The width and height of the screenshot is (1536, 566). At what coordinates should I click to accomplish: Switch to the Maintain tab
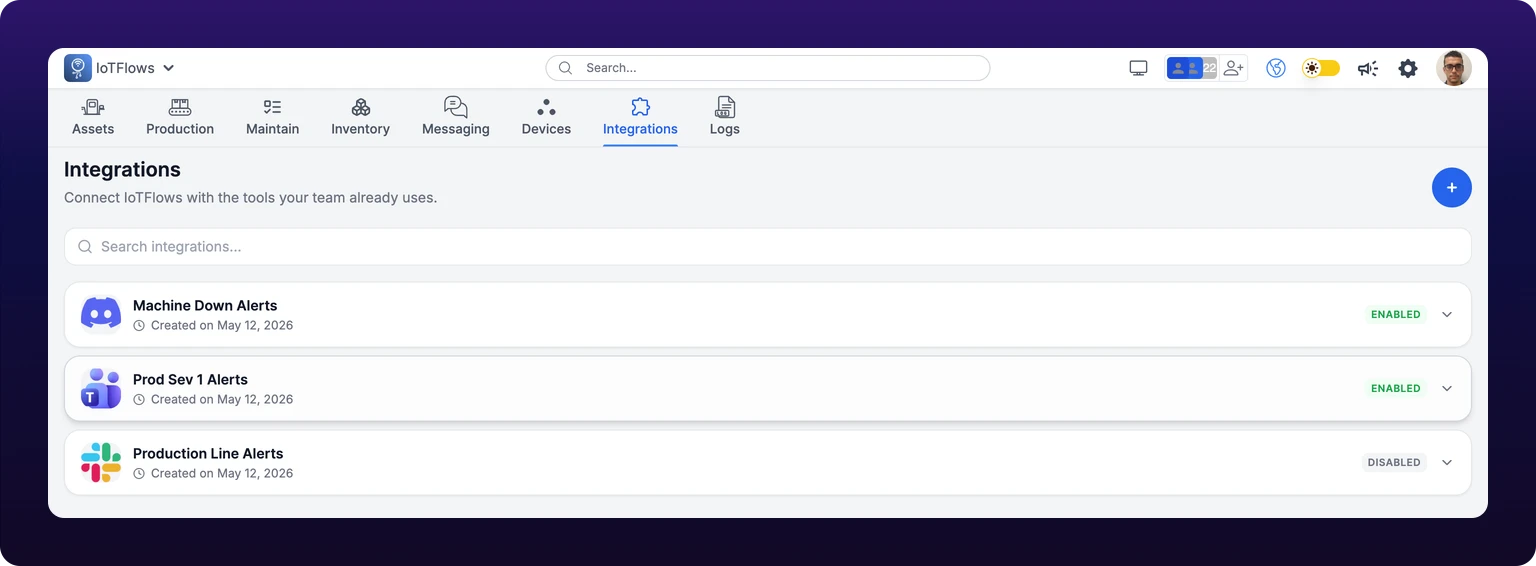[x=273, y=117]
